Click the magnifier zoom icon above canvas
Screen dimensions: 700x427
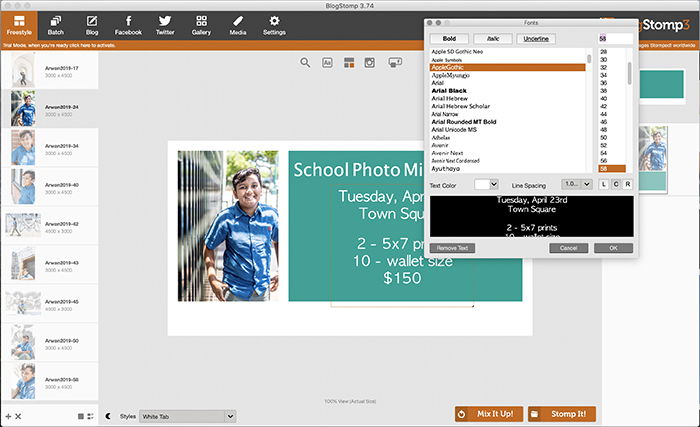(305, 63)
